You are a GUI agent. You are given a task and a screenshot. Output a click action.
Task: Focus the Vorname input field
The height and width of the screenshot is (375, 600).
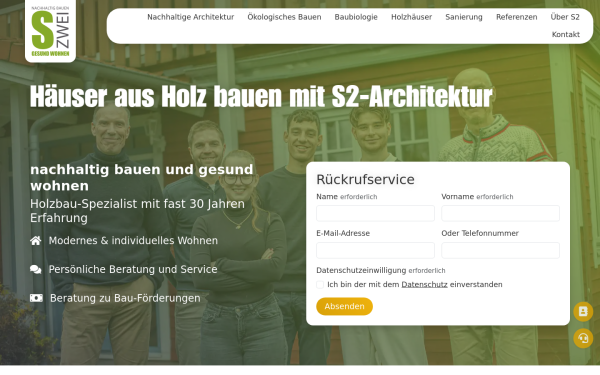[x=501, y=214]
